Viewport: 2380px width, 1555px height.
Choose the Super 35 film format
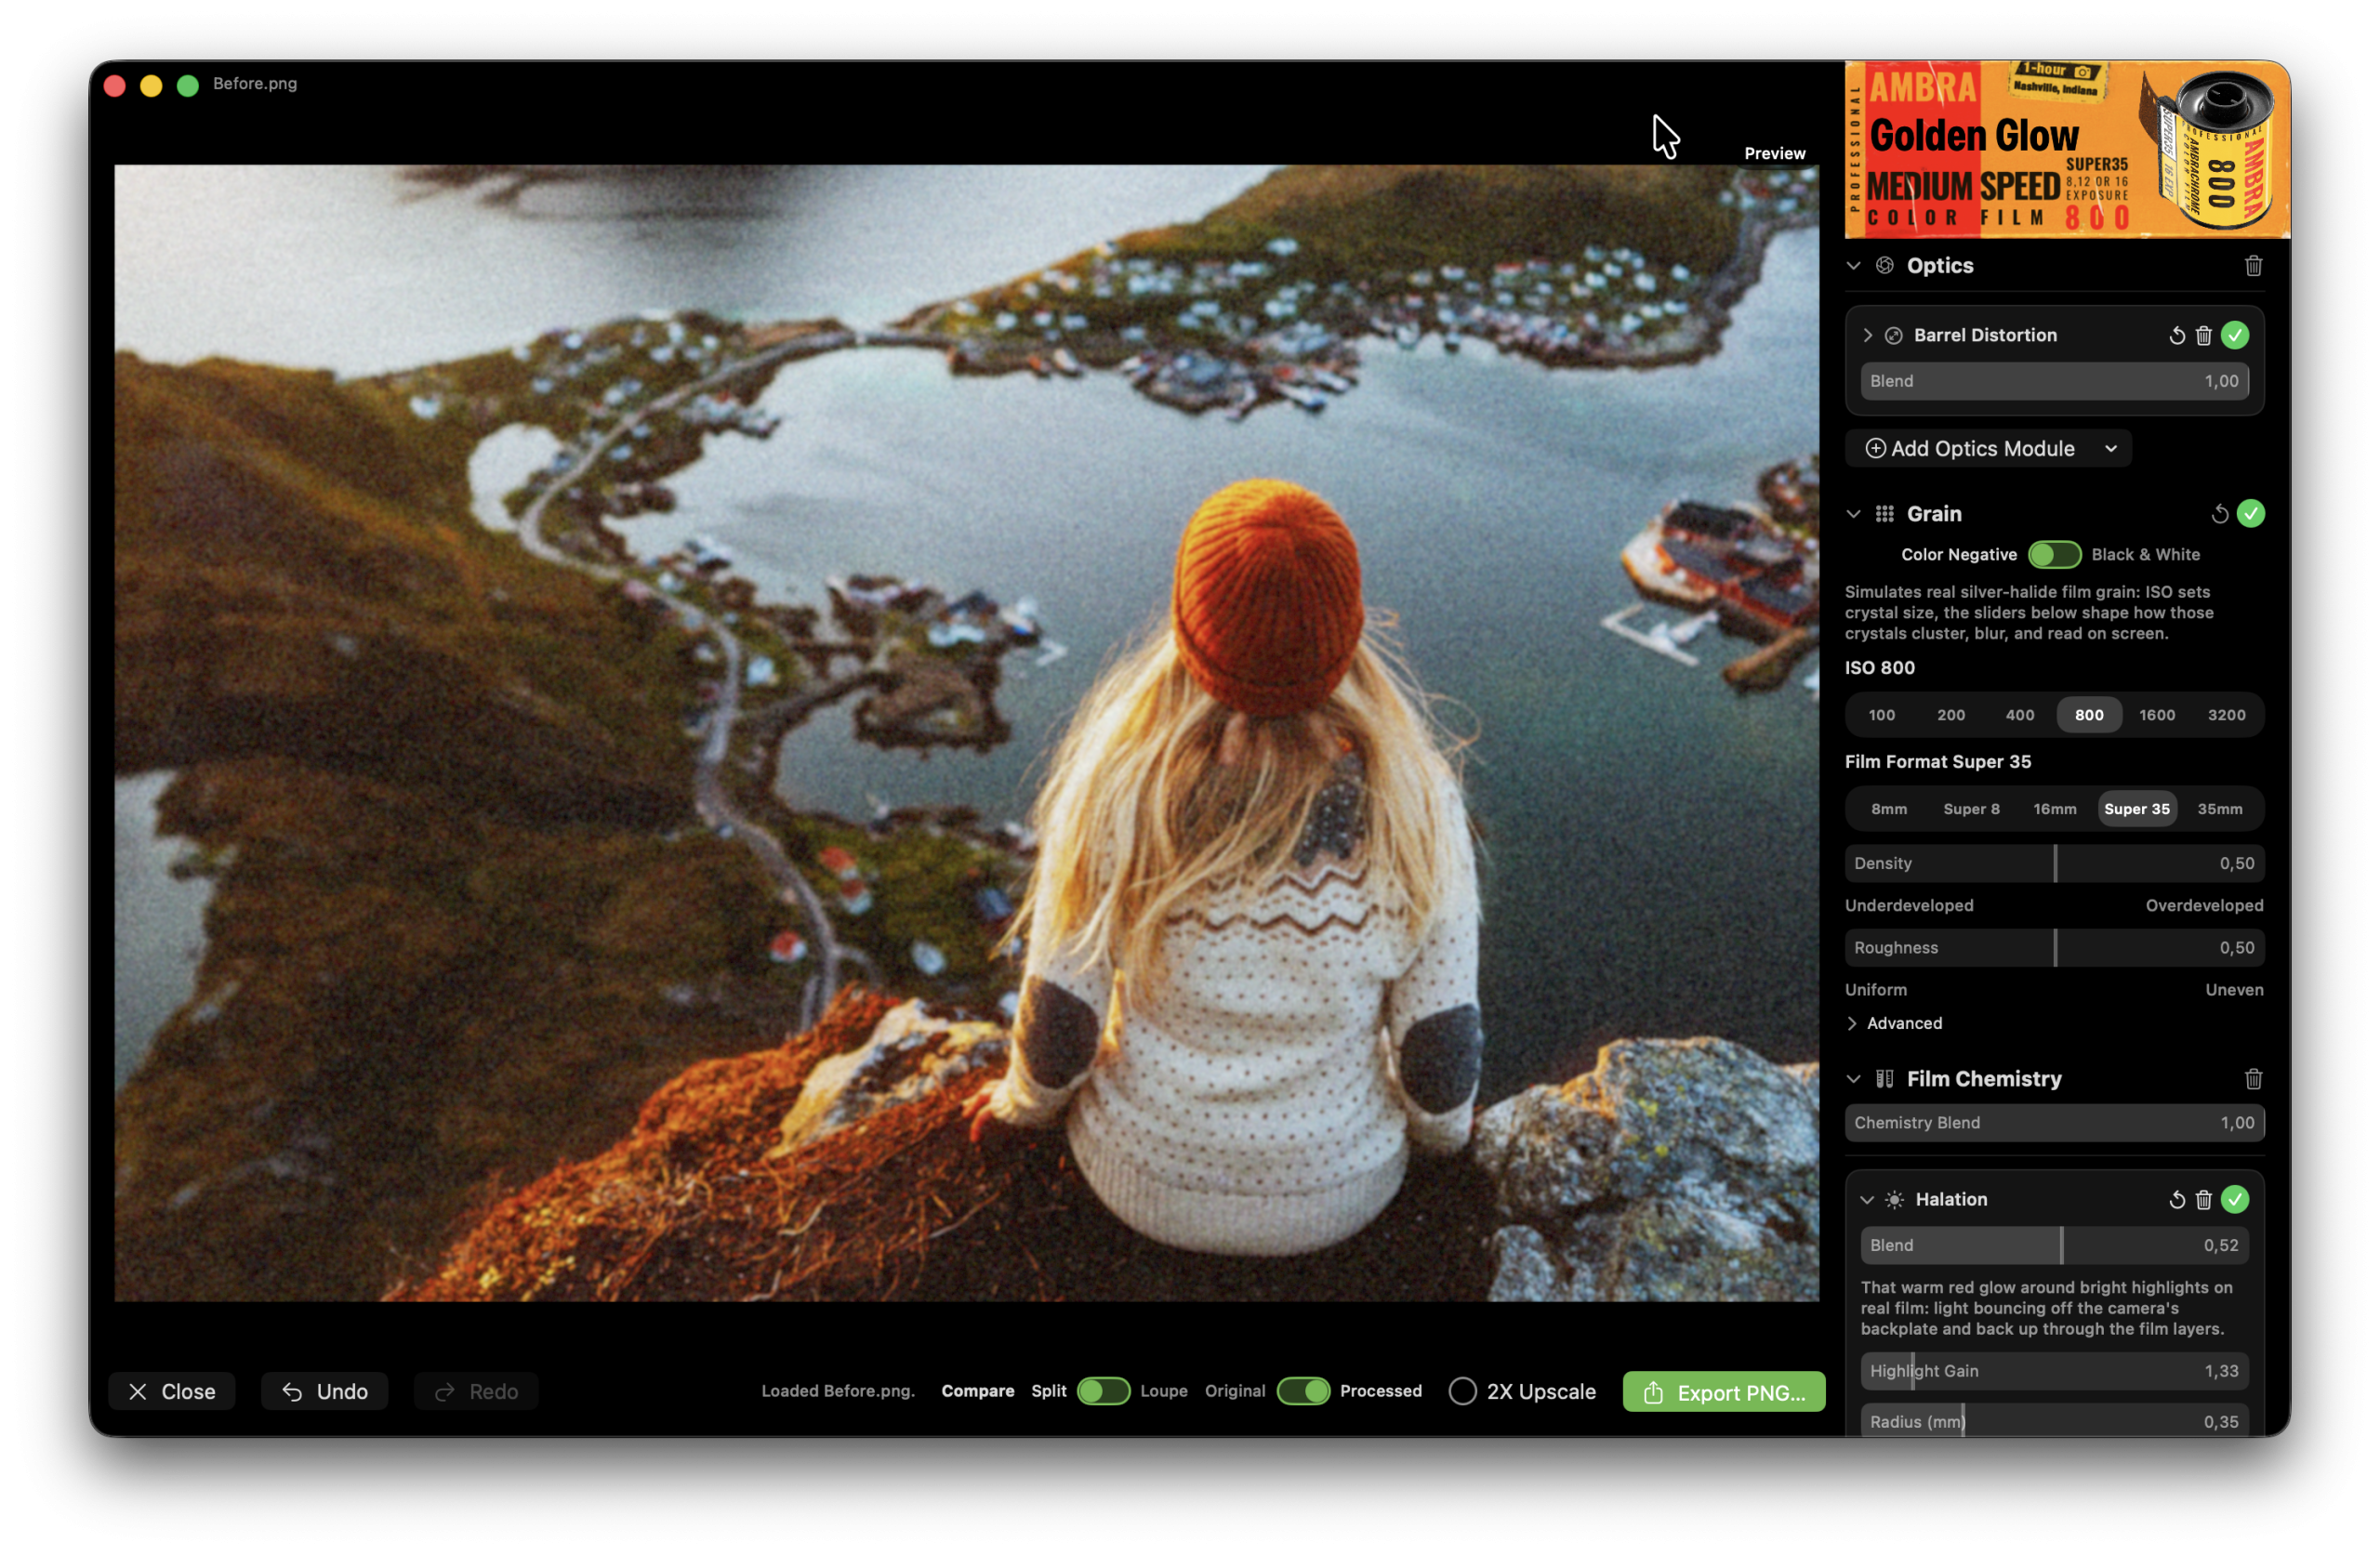(2136, 810)
